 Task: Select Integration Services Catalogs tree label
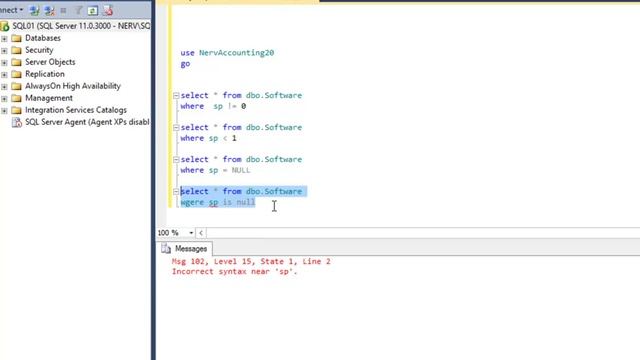(76, 110)
